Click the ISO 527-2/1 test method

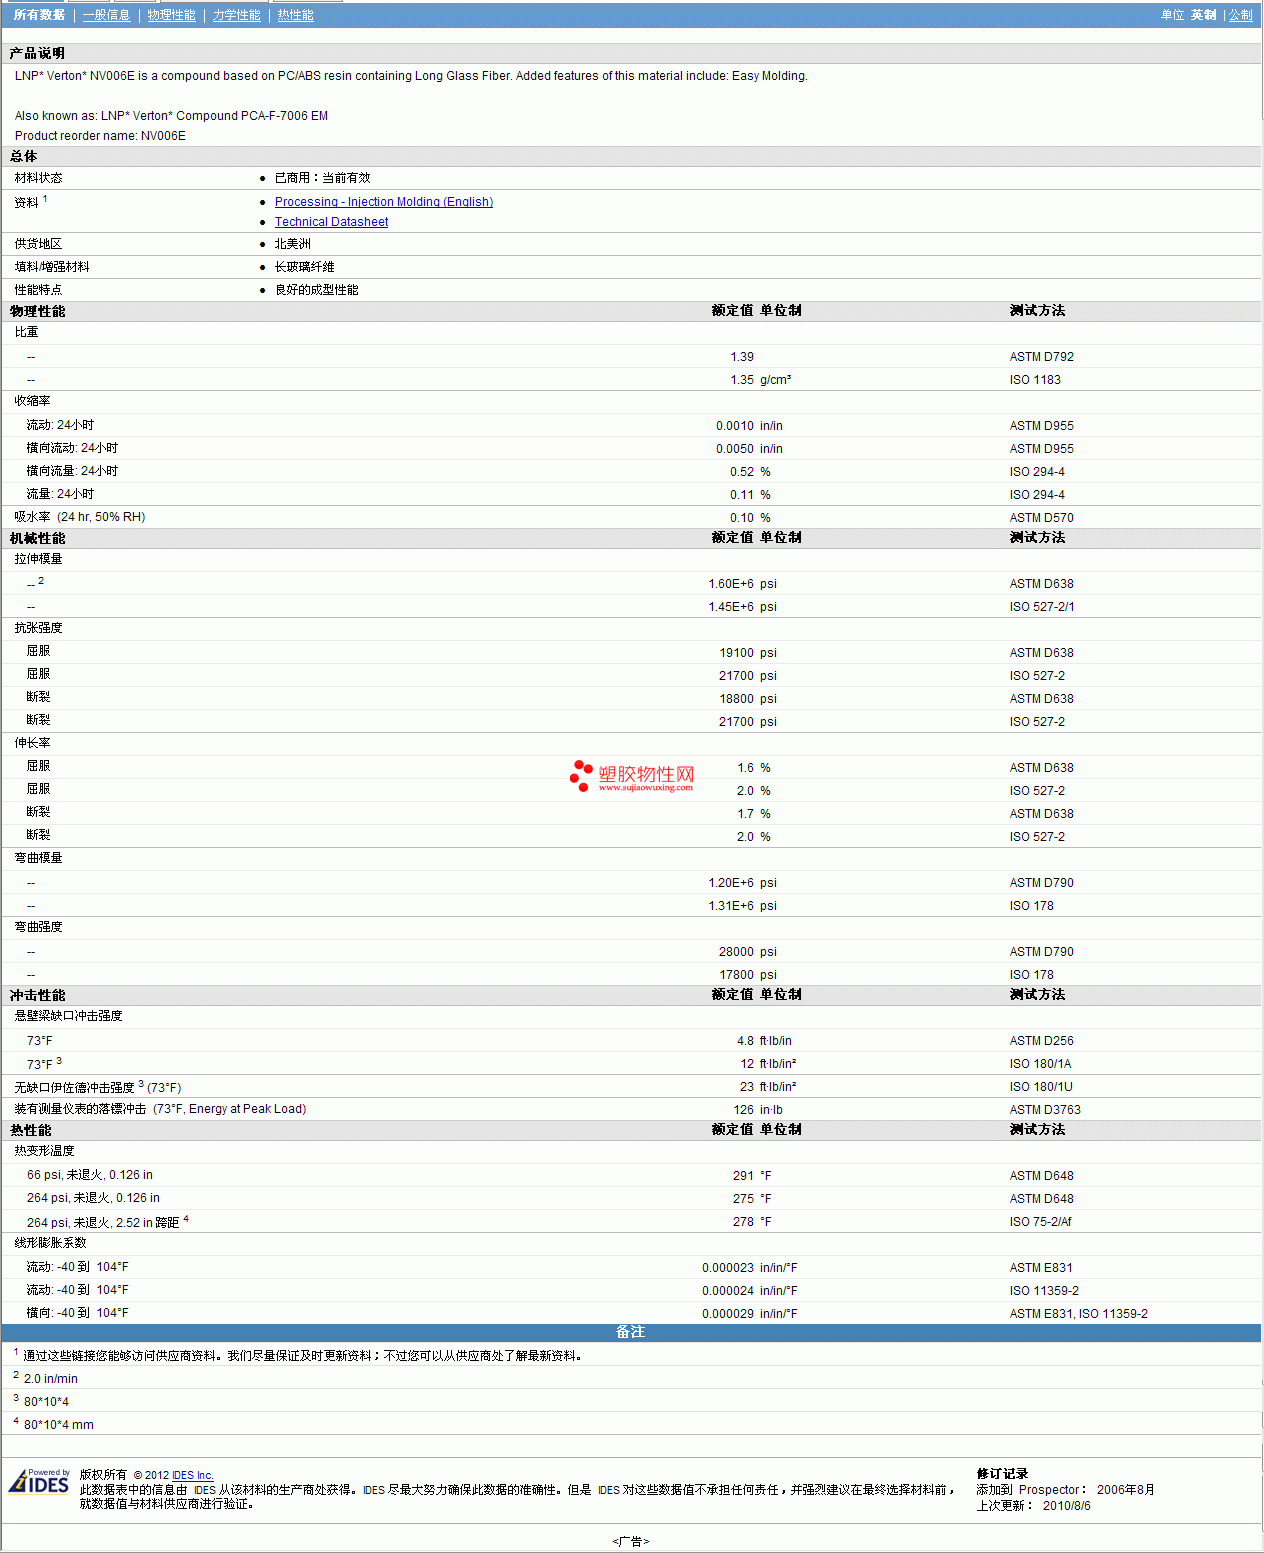coord(1042,607)
